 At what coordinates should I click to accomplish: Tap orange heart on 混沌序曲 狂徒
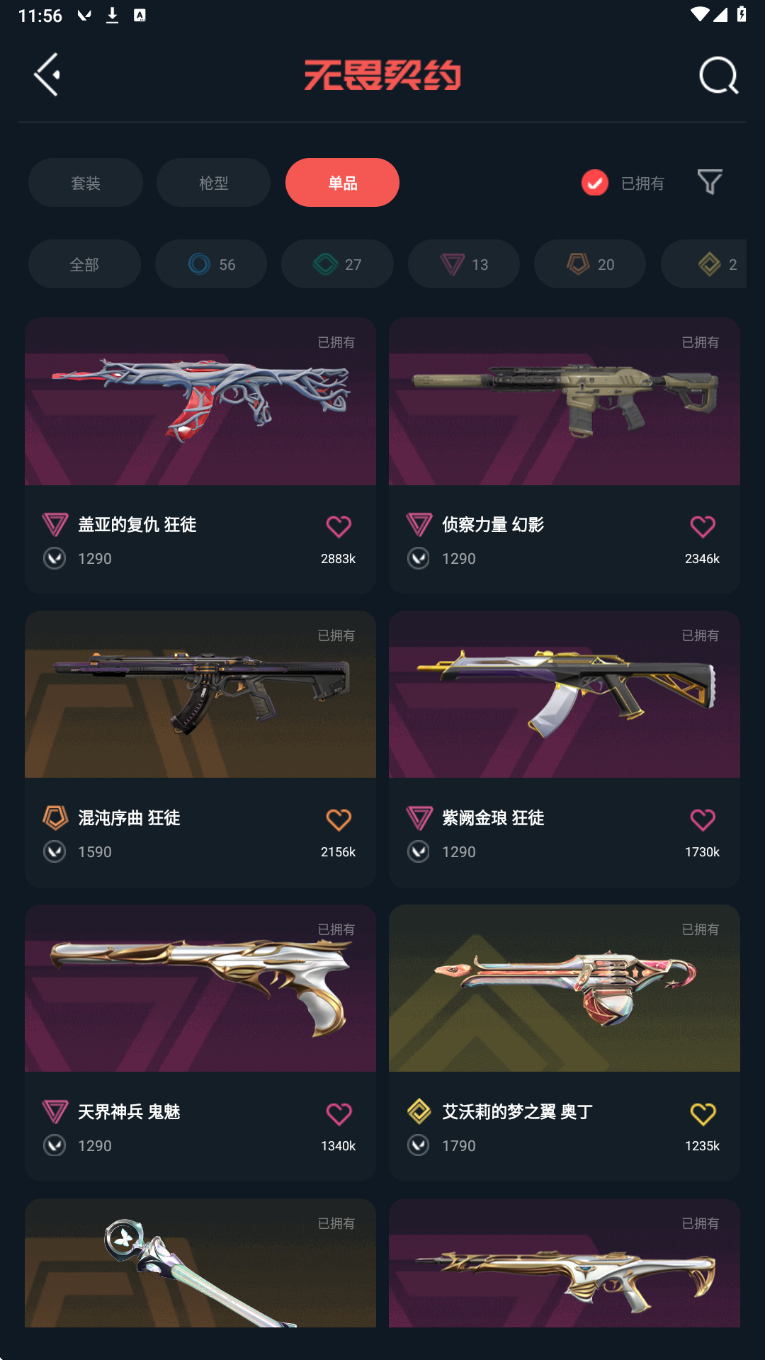[339, 820]
